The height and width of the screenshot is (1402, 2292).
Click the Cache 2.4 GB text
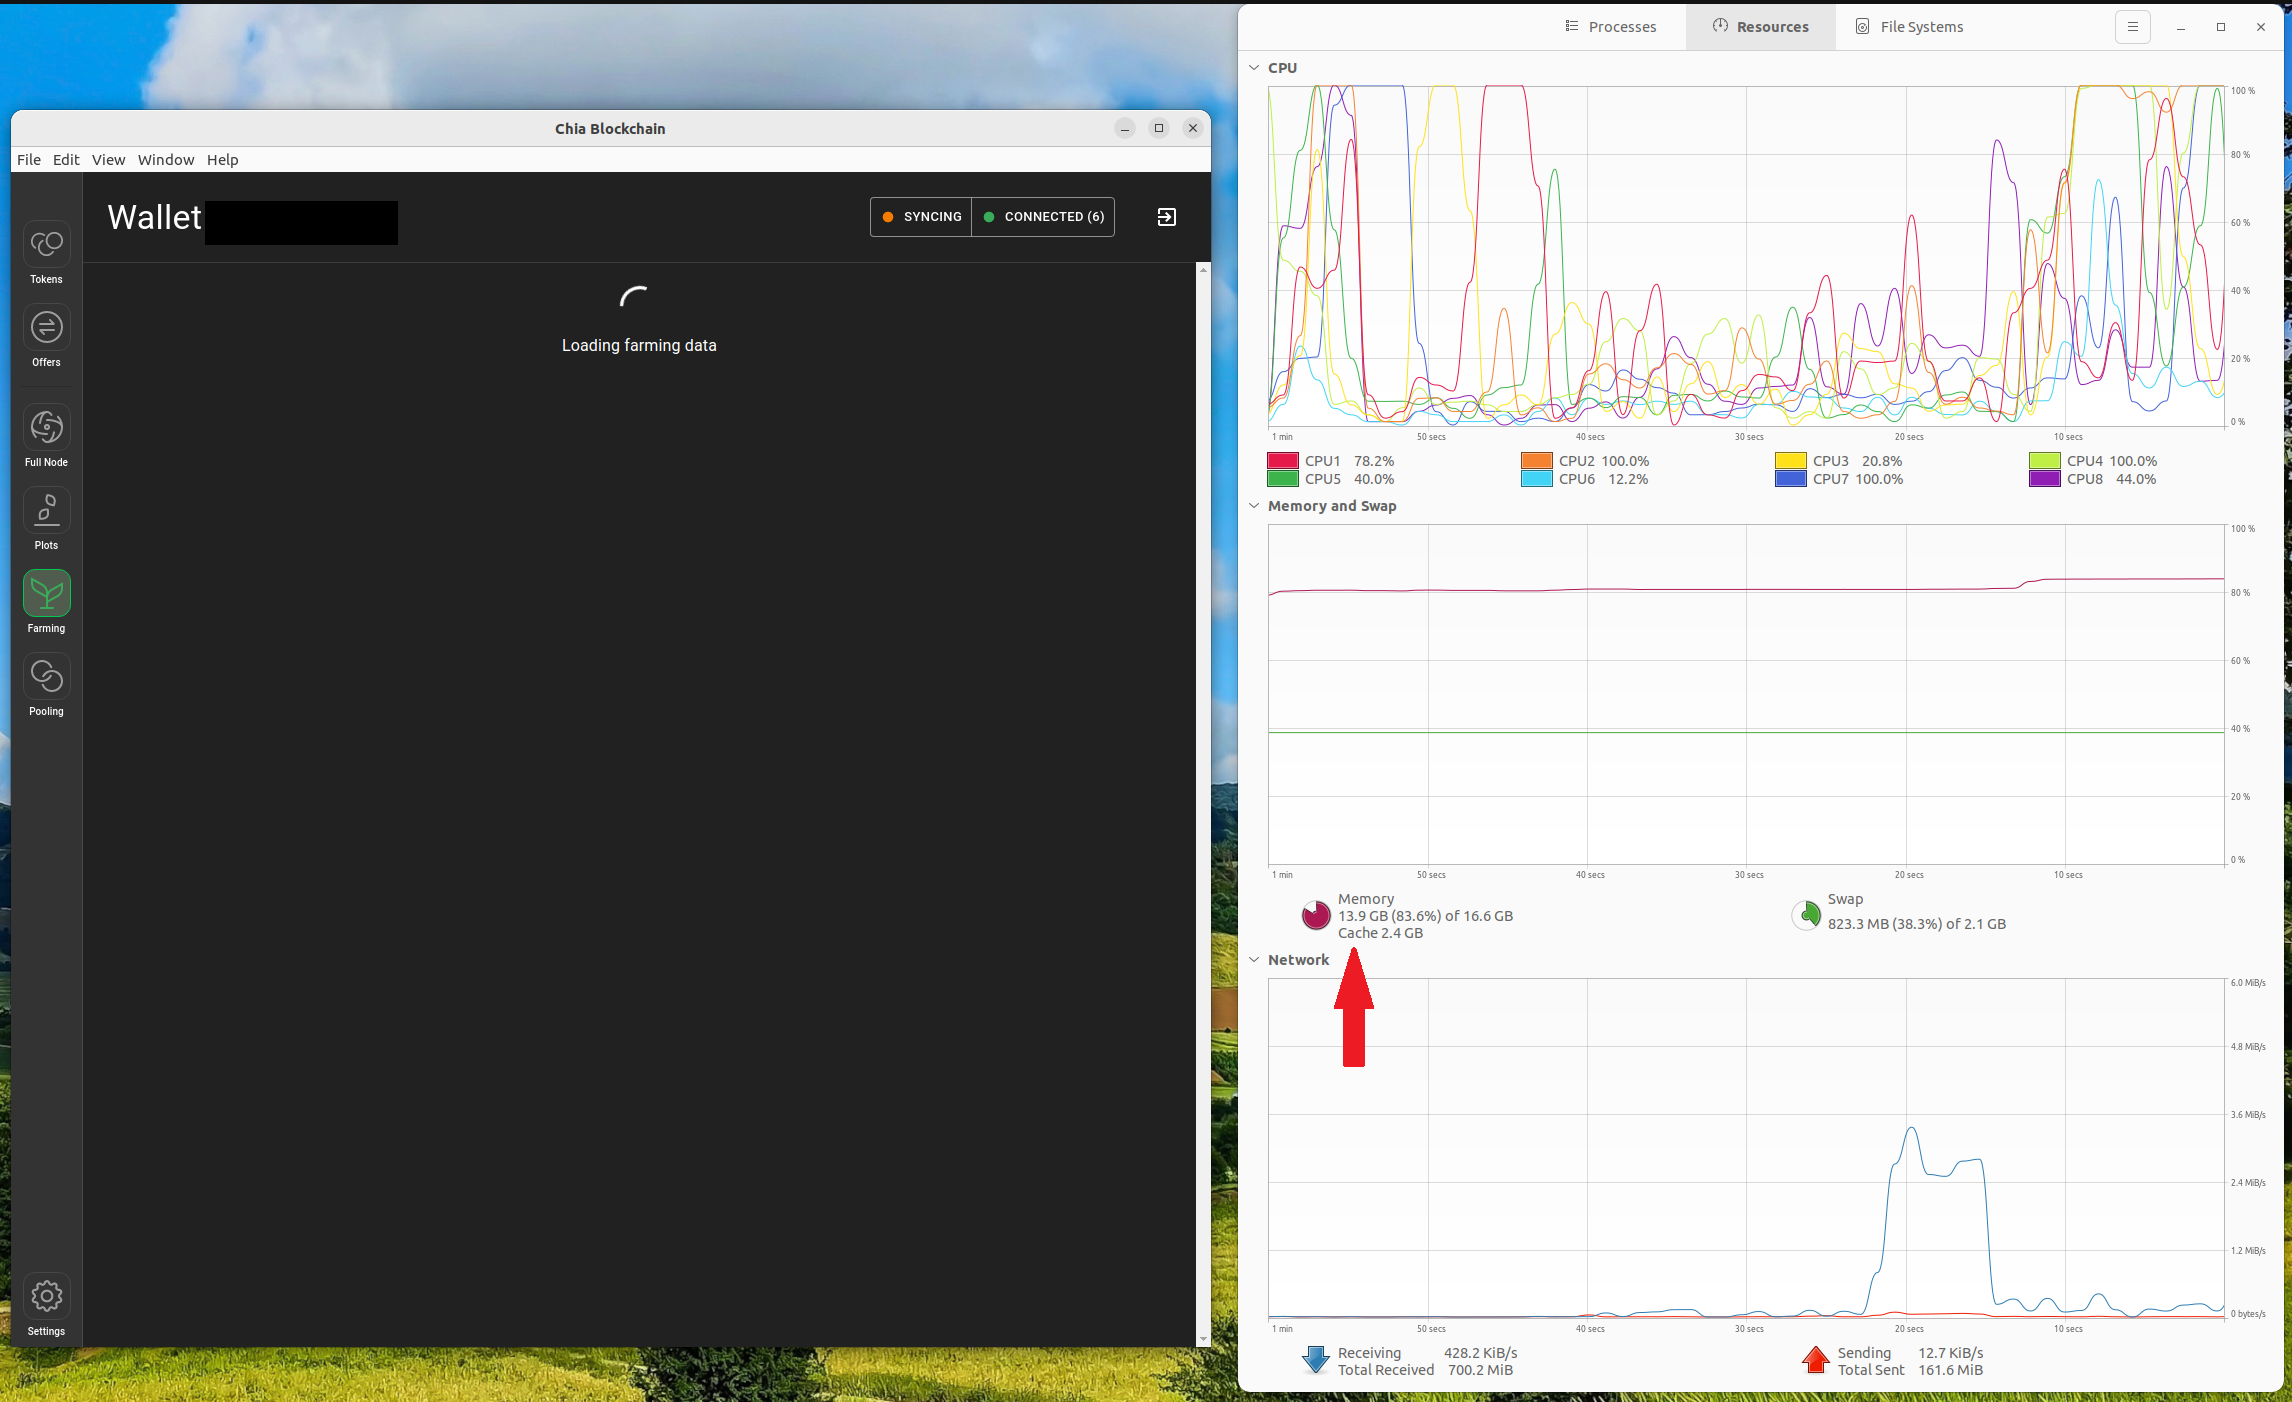(1380, 933)
